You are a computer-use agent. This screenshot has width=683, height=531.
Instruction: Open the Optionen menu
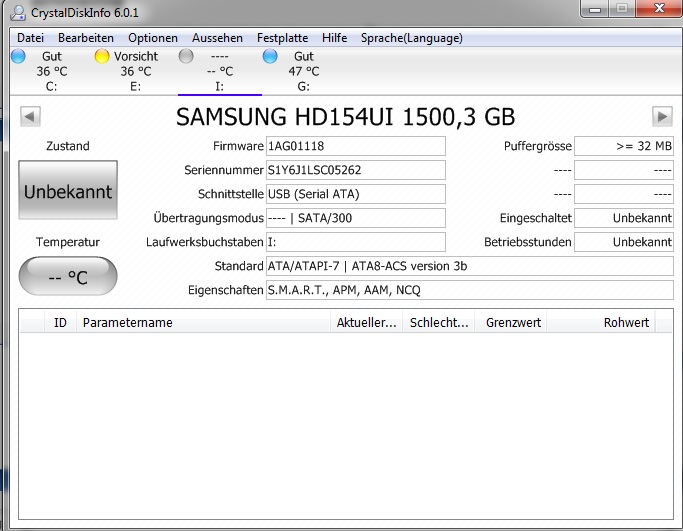coord(153,38)
